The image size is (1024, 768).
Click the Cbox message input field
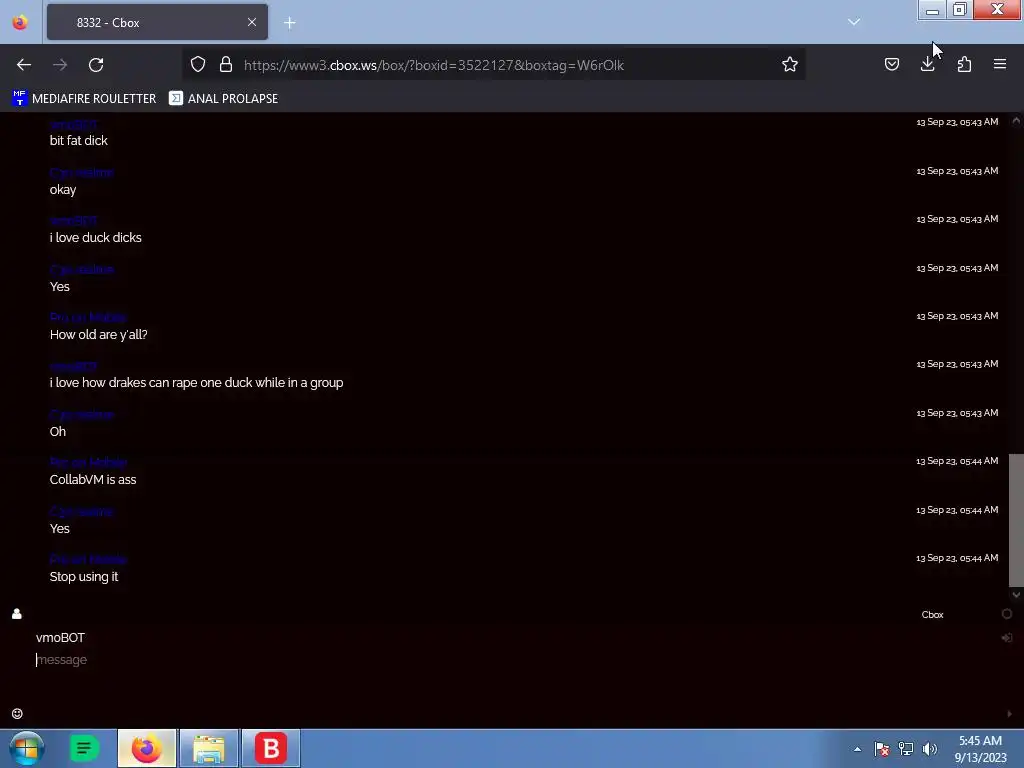[x=509, y=660]
